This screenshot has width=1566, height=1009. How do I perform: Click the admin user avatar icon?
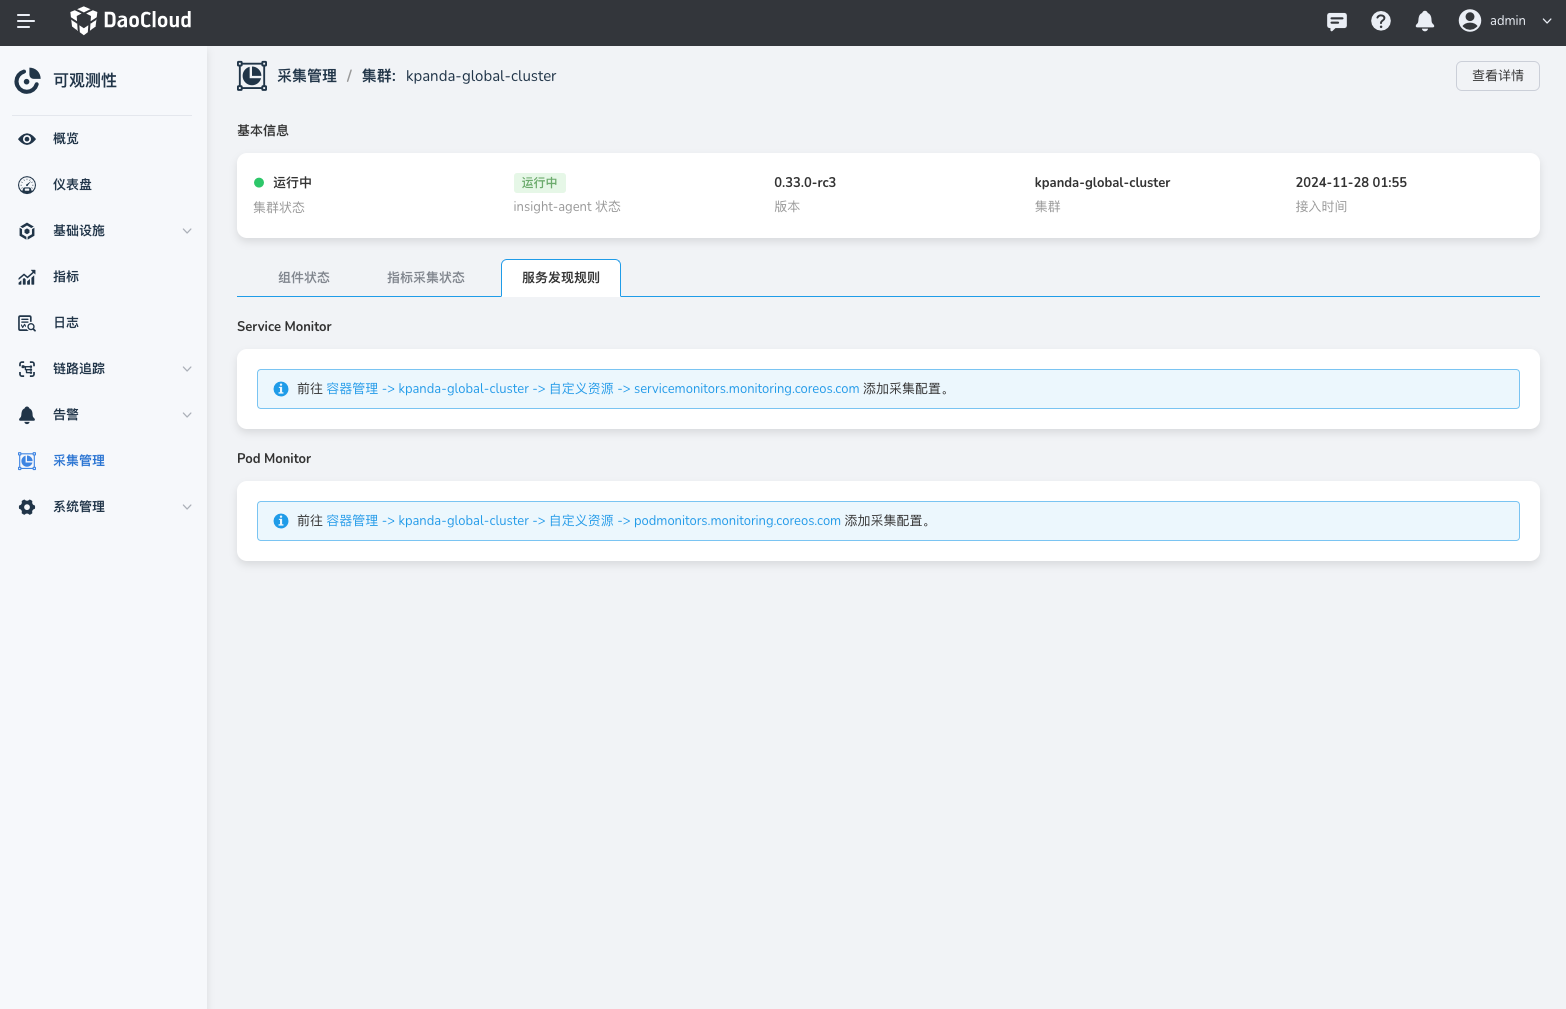click(x=1469, y=21)
